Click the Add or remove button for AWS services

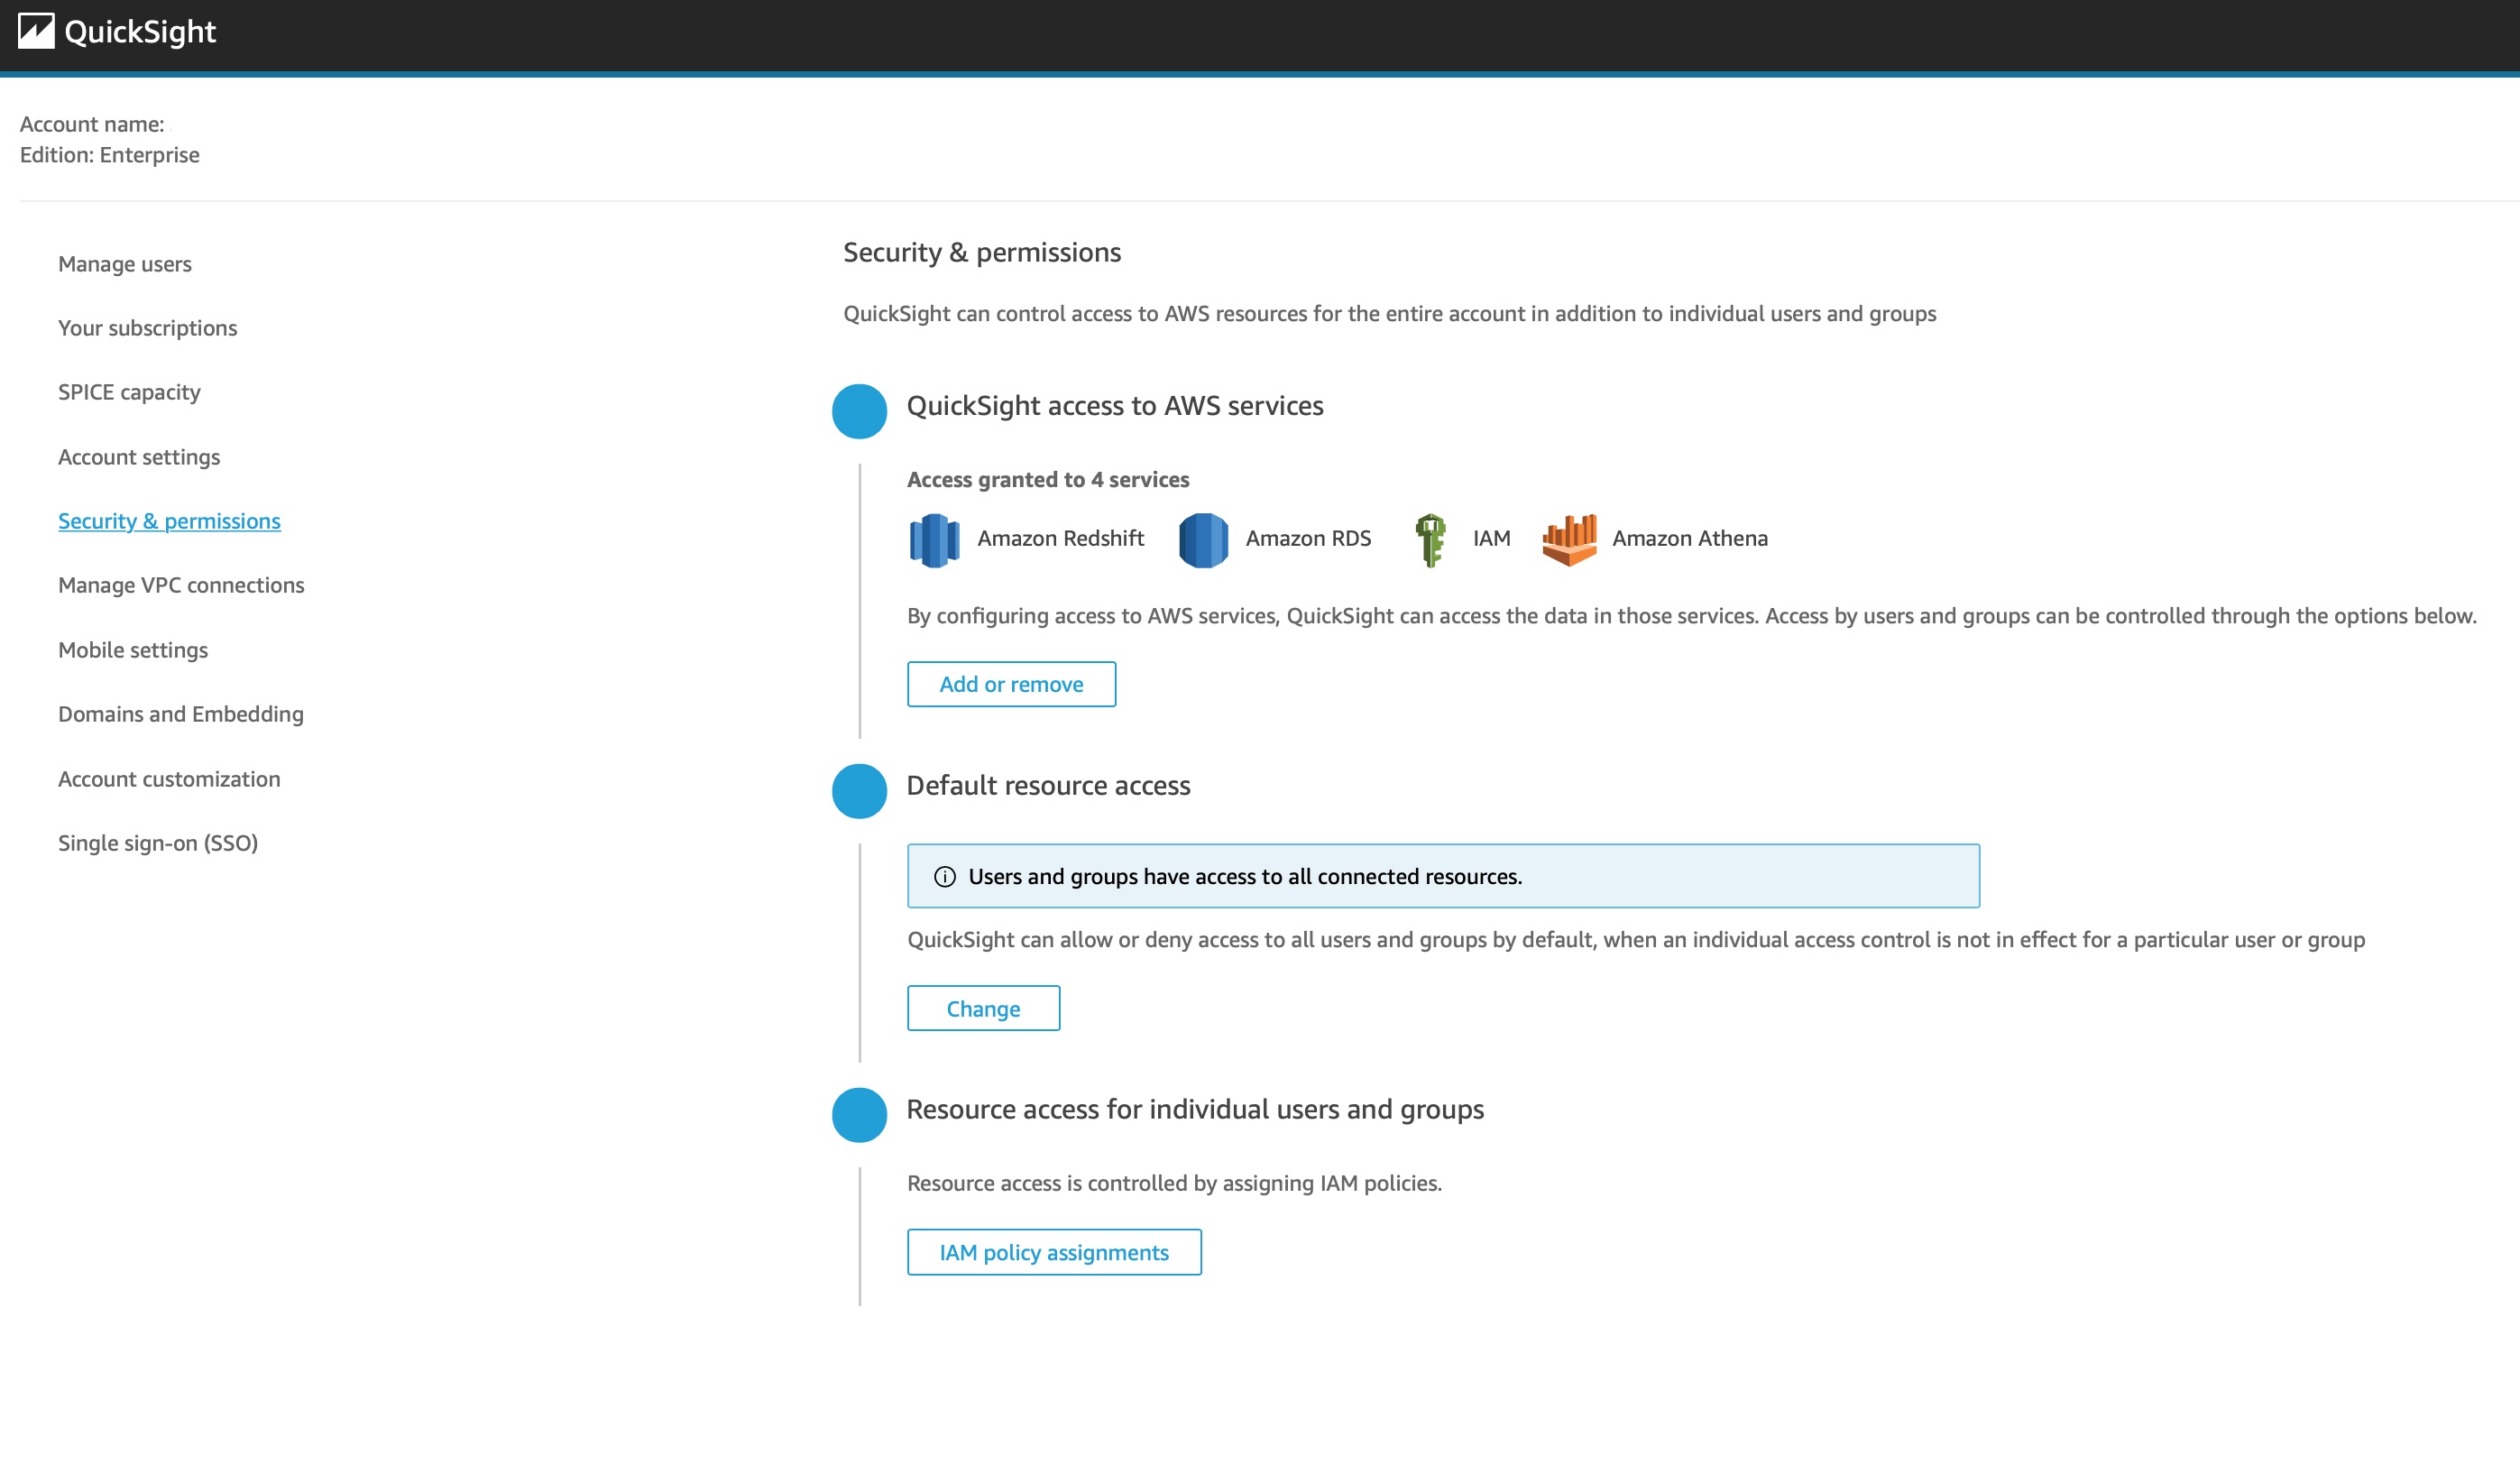click(1011, 684)
